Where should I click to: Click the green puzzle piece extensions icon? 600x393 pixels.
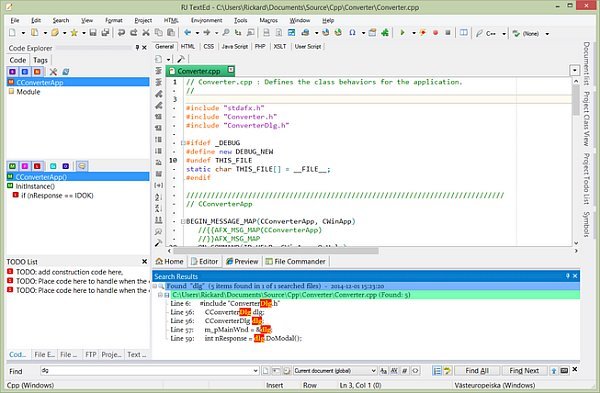(385, 33)
